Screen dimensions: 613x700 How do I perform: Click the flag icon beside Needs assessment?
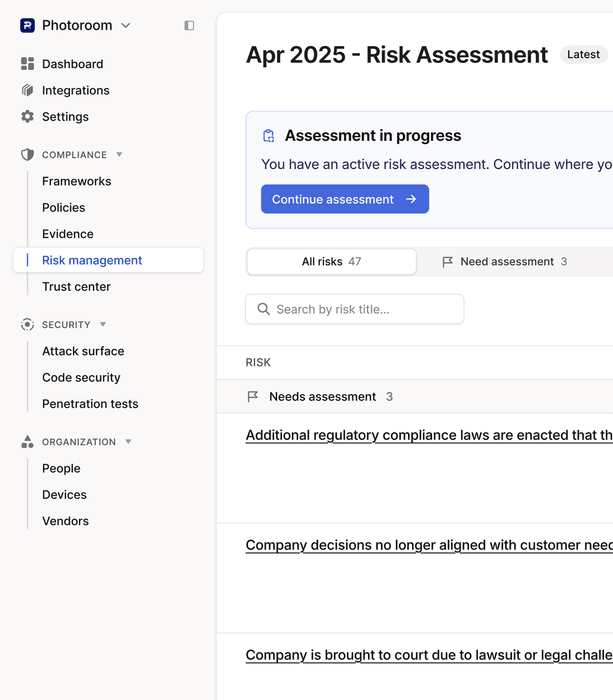253,396
